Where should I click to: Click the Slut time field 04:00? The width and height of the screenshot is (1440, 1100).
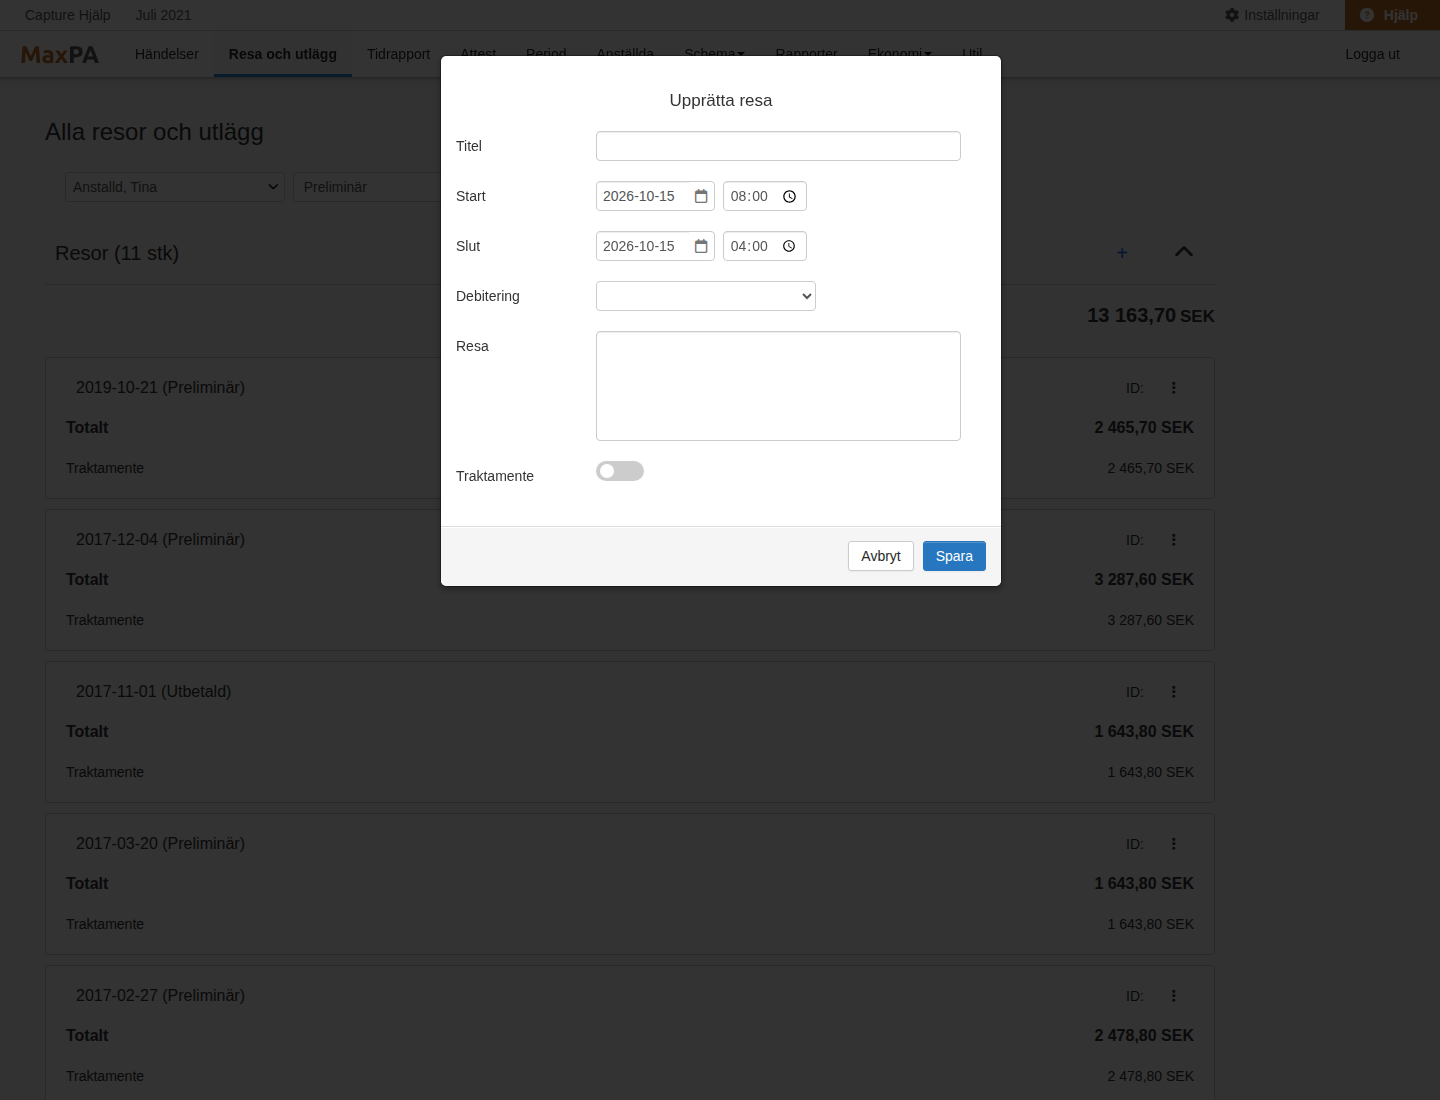765,246
